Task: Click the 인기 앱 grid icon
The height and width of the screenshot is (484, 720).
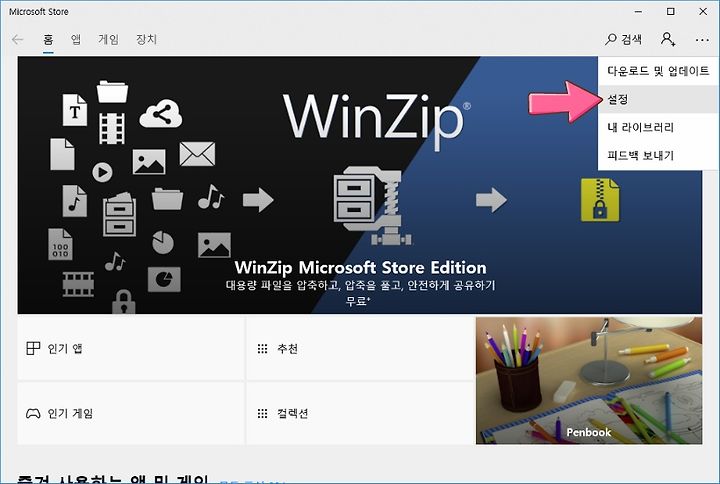Action: pos(33,349)
